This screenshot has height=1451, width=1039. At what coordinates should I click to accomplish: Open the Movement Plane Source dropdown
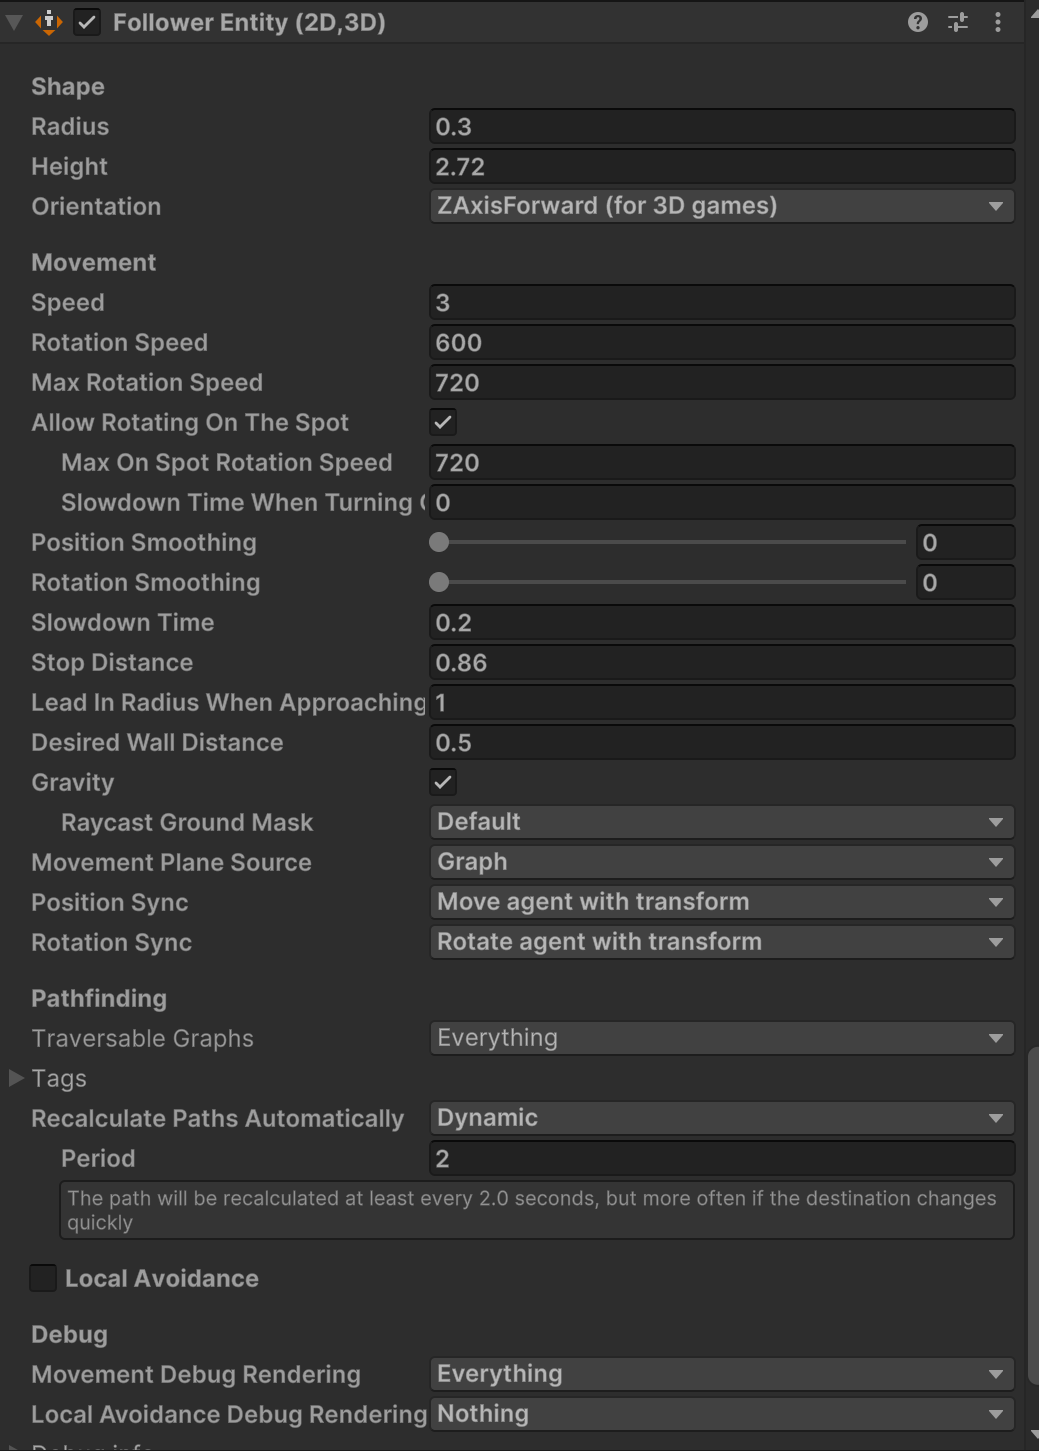click(721, 862)
